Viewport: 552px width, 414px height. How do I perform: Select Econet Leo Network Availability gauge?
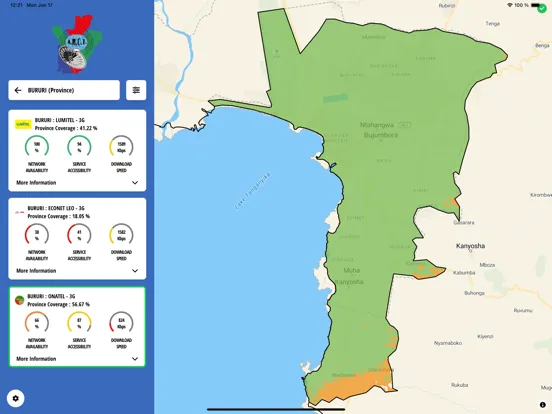point(37,234)
